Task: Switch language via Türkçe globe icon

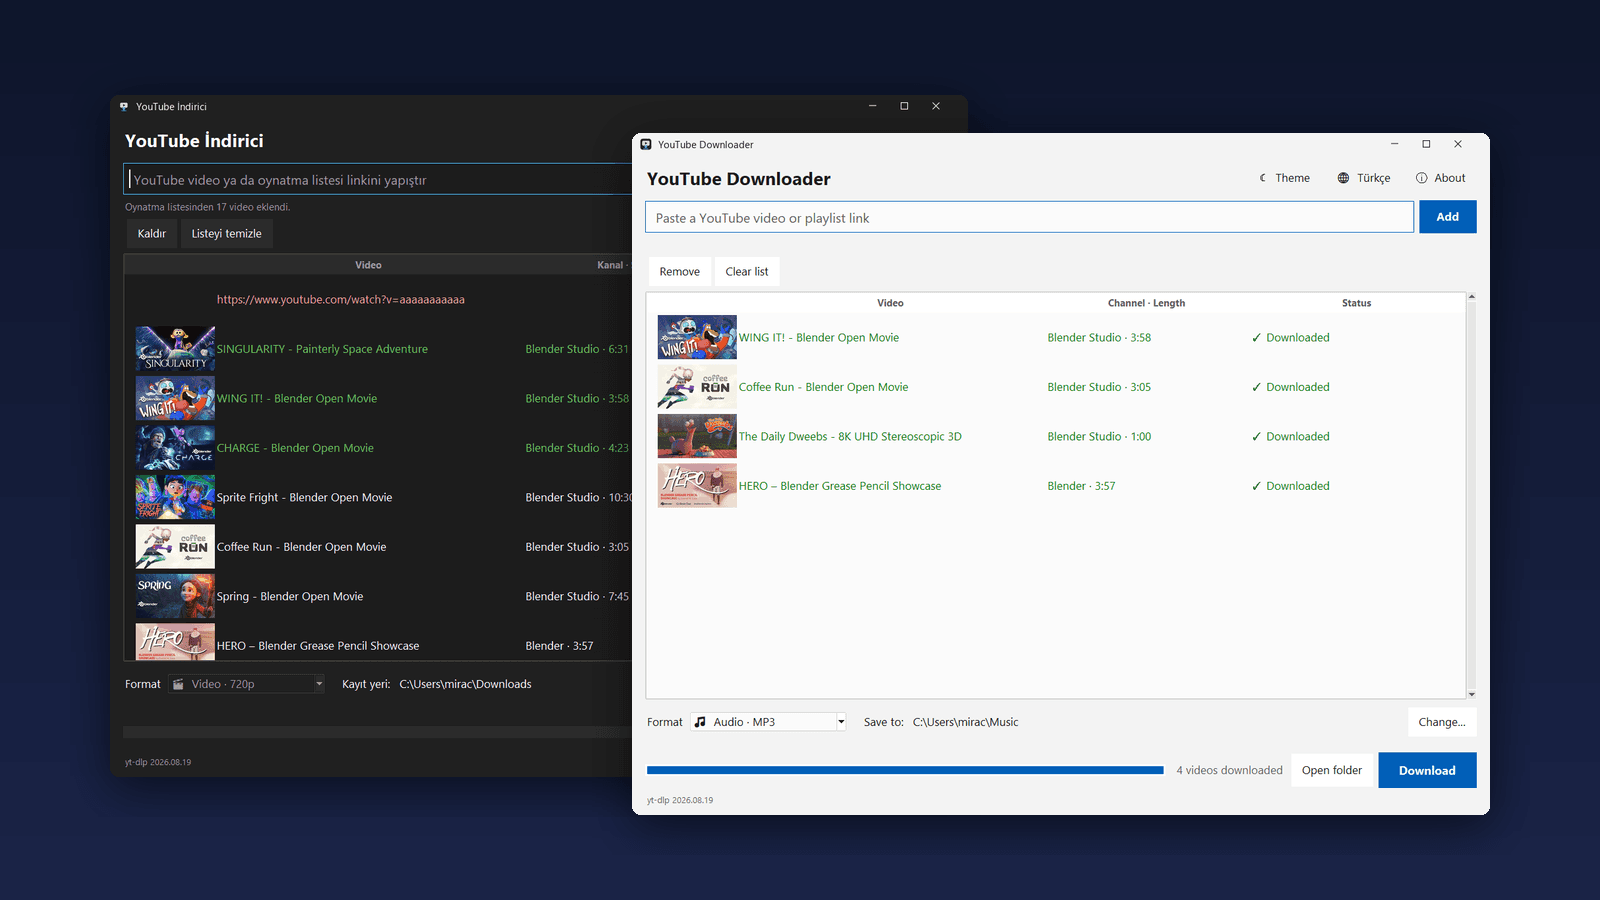Action: coord(1343,178)
